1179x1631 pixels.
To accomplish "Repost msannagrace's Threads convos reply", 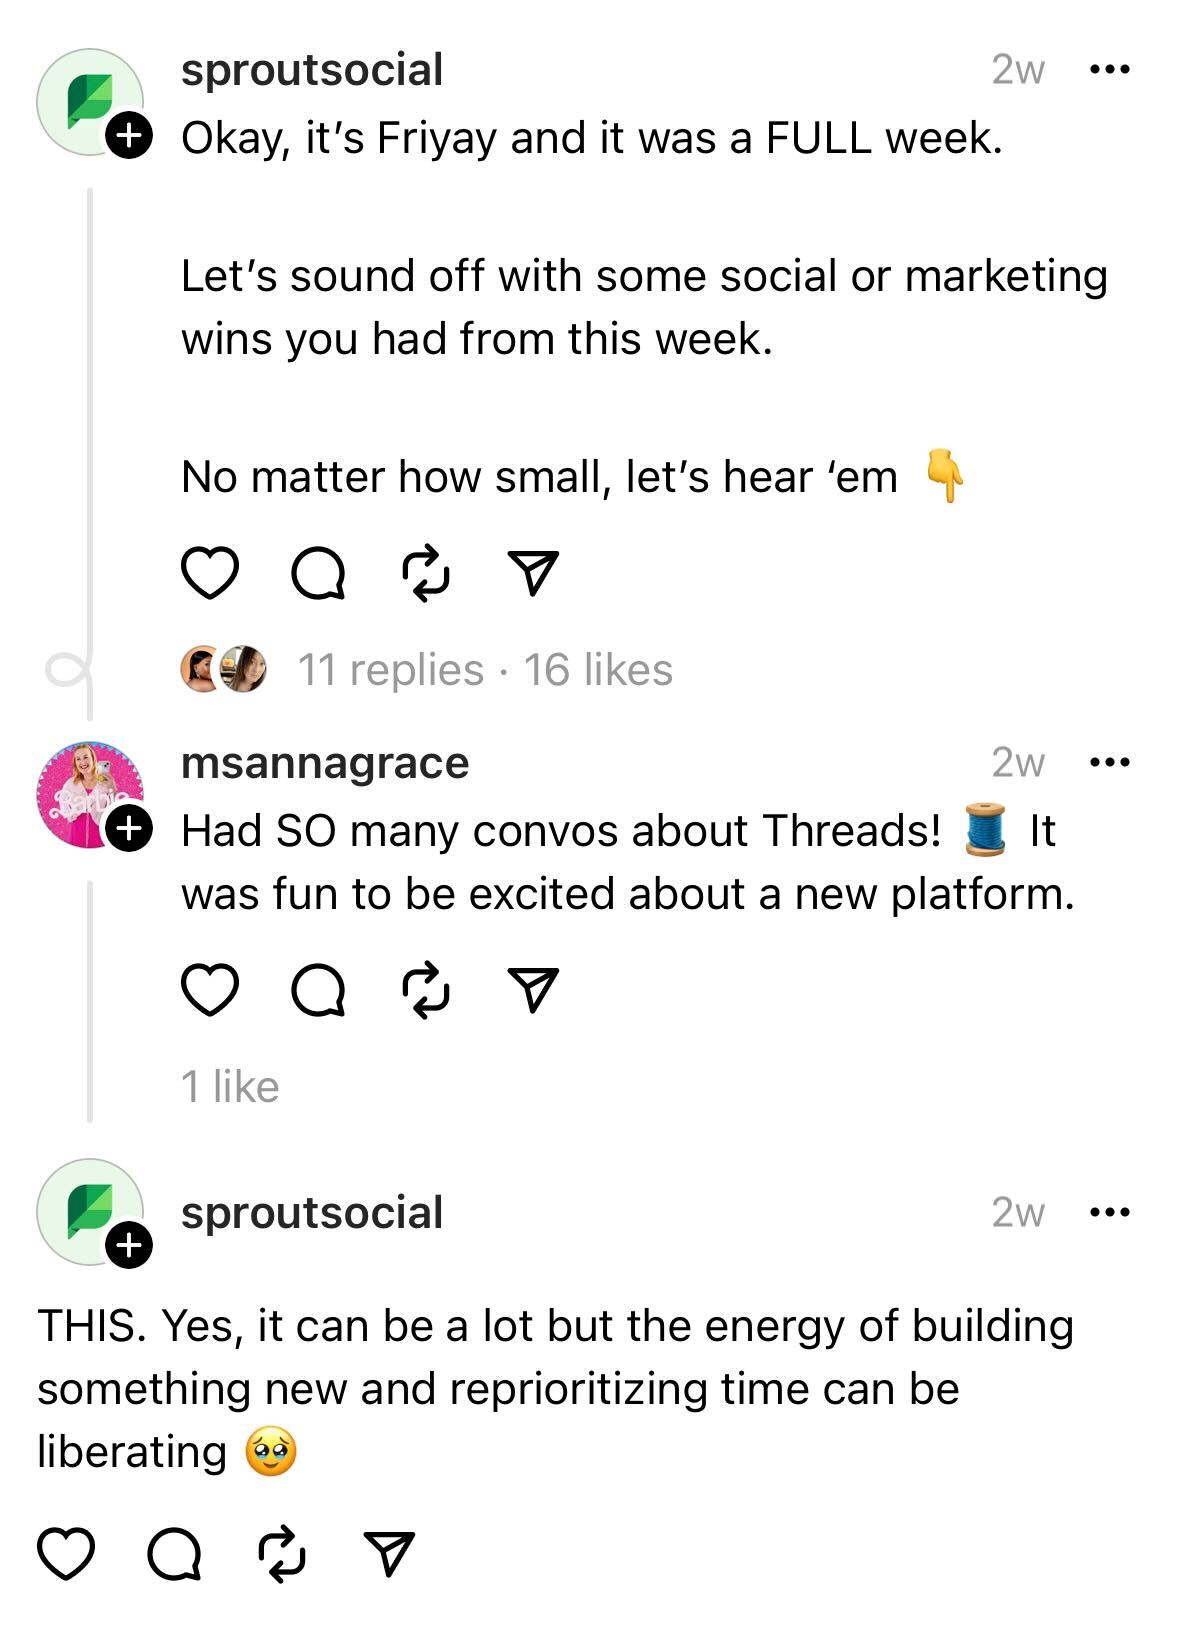I will pos(426,990).
